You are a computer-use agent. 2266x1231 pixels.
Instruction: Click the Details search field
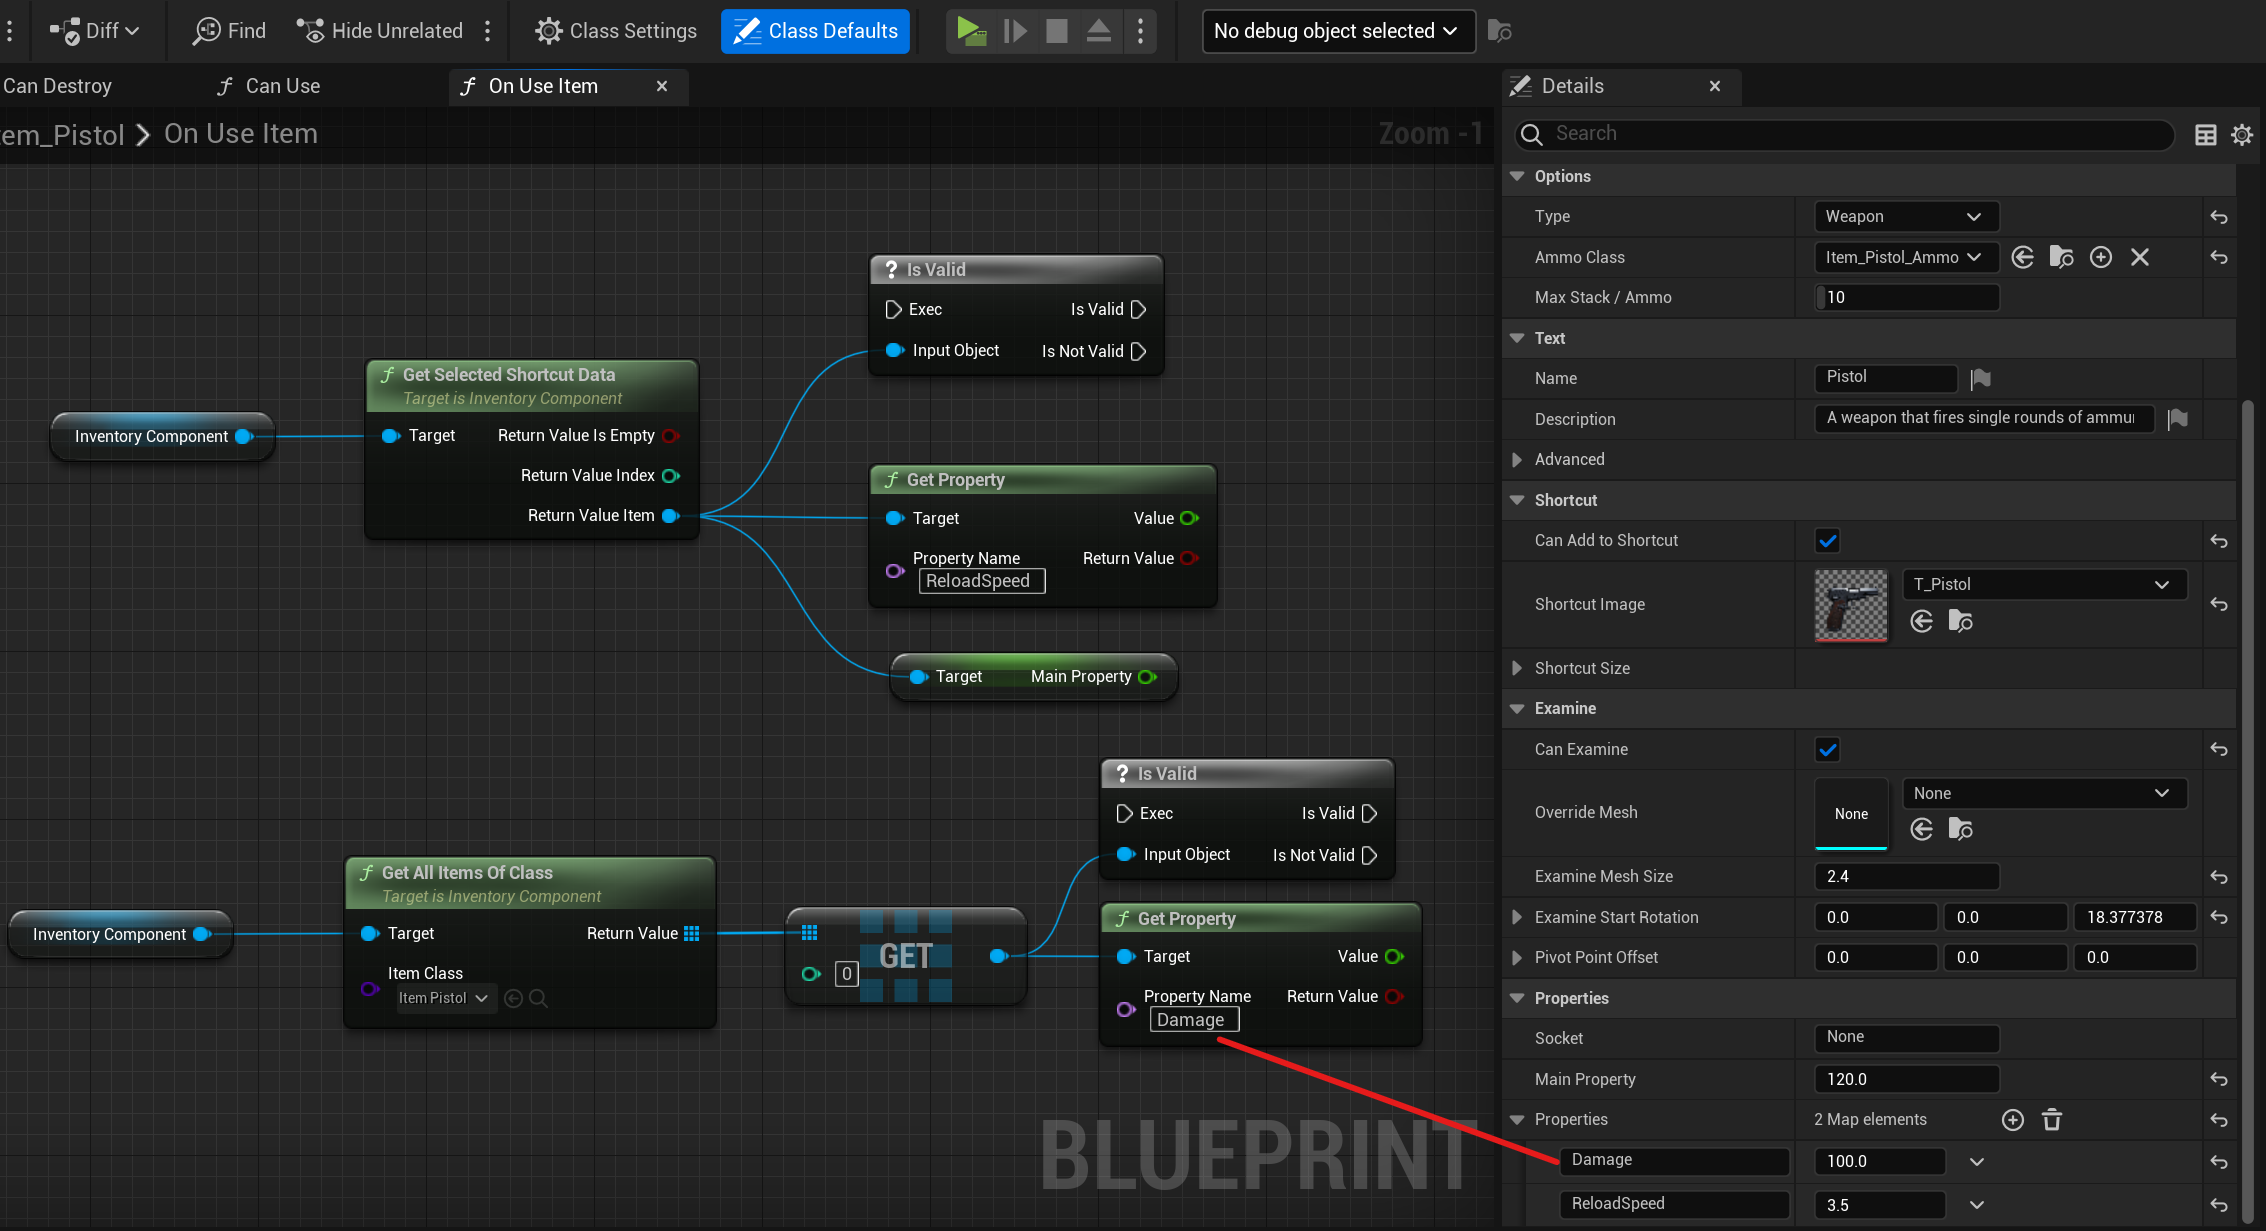pos(1845,134)
